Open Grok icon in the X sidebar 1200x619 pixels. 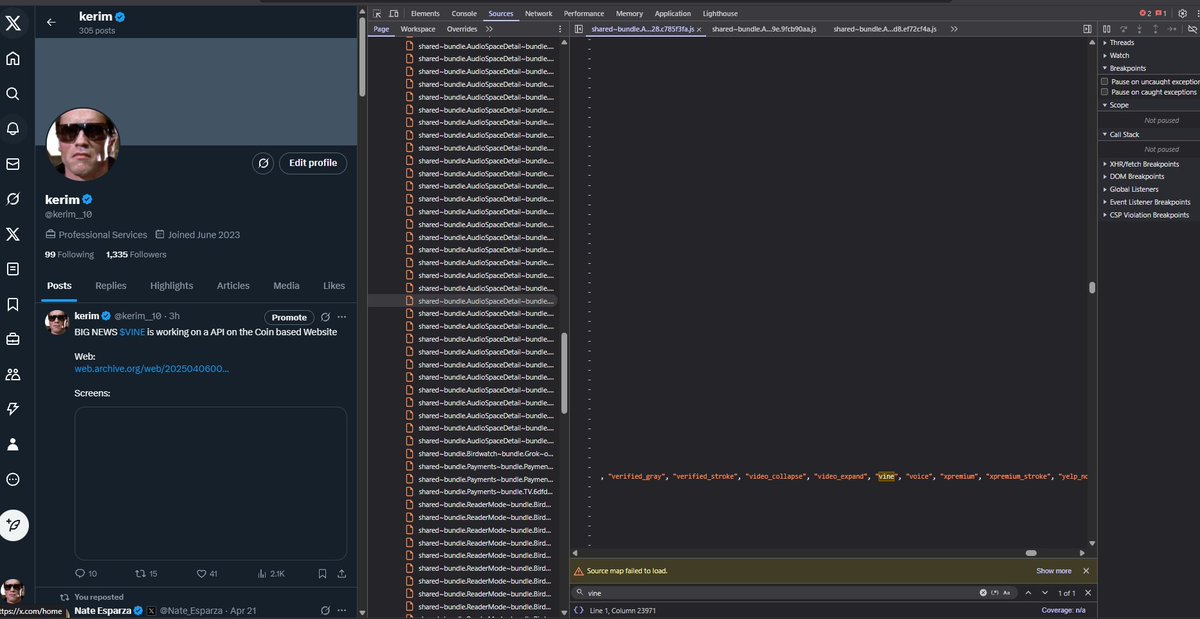[13, 199]
